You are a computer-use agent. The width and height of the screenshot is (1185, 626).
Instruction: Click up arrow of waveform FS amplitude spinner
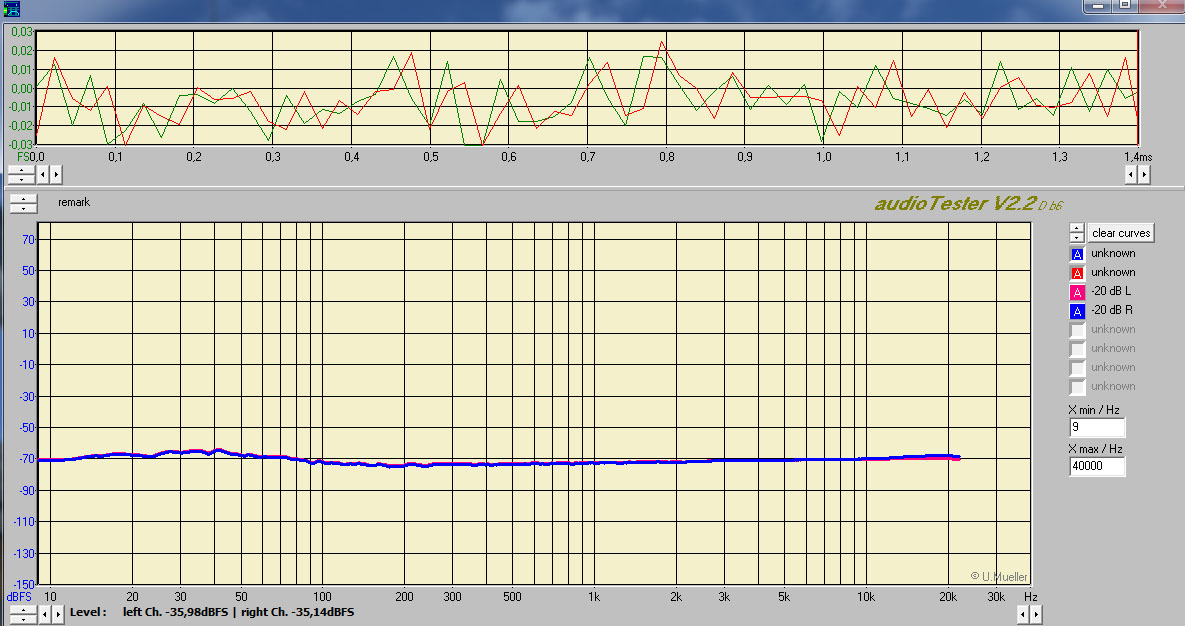22,169
